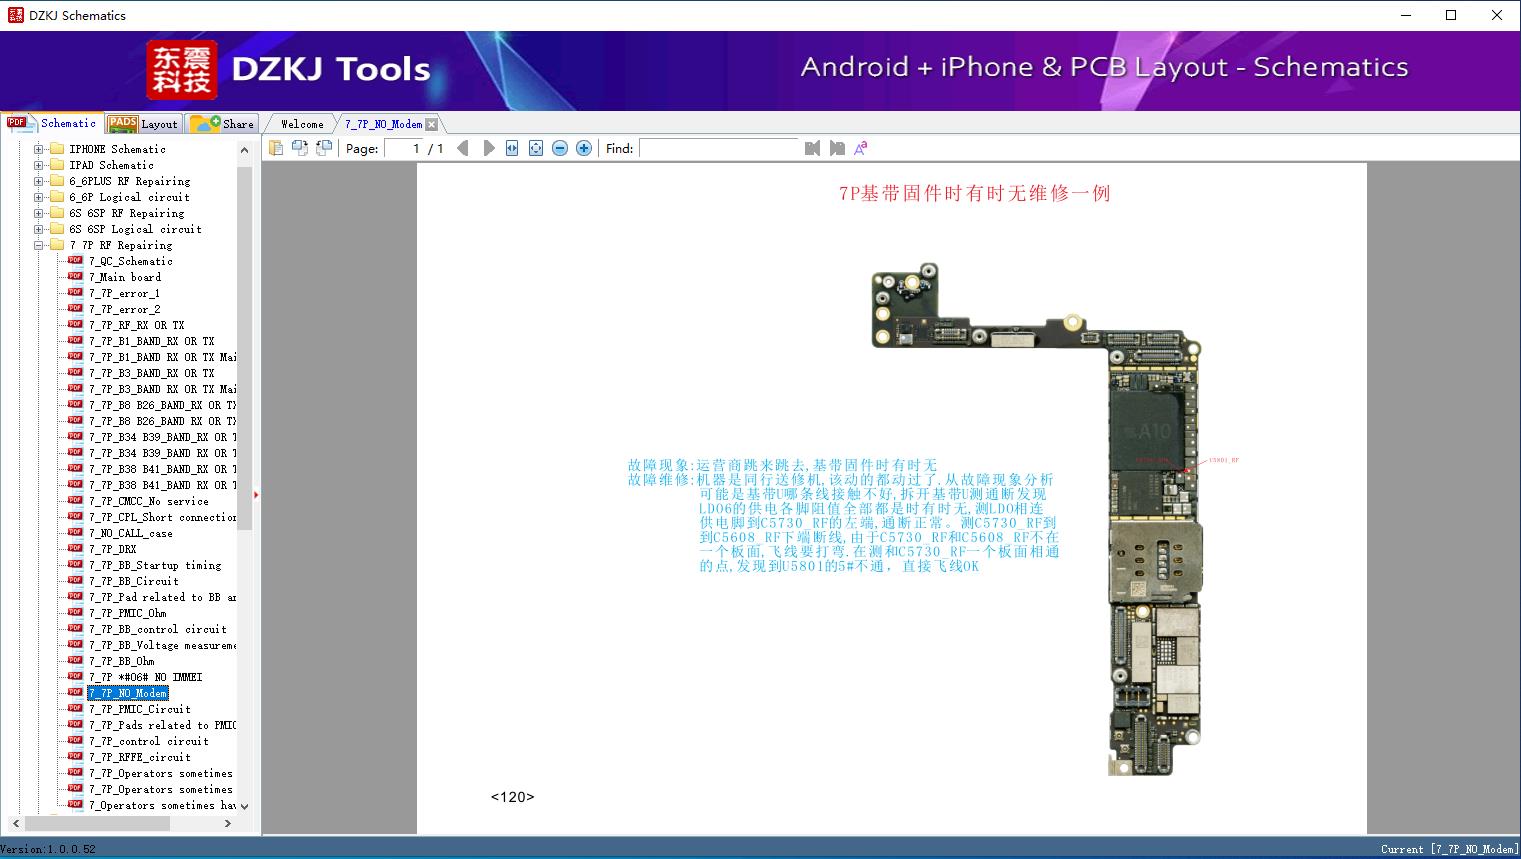Click the copy document toolbar icon

coord(275,148)
